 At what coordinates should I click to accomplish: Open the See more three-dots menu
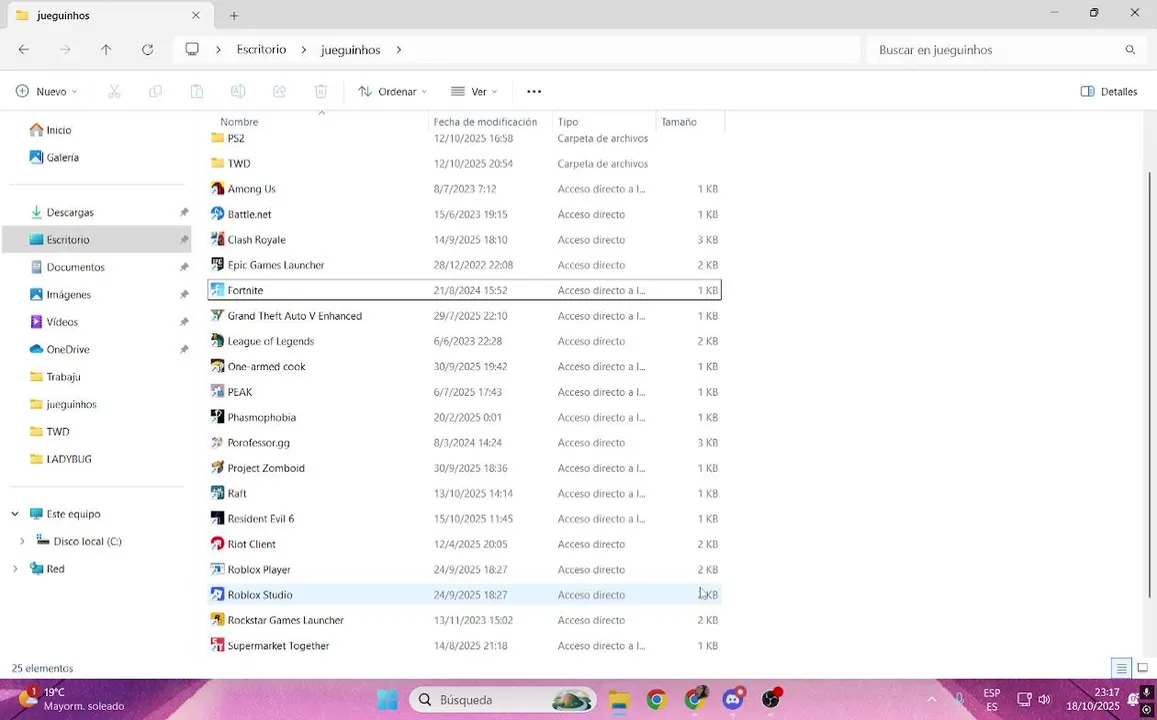(534, 91)
